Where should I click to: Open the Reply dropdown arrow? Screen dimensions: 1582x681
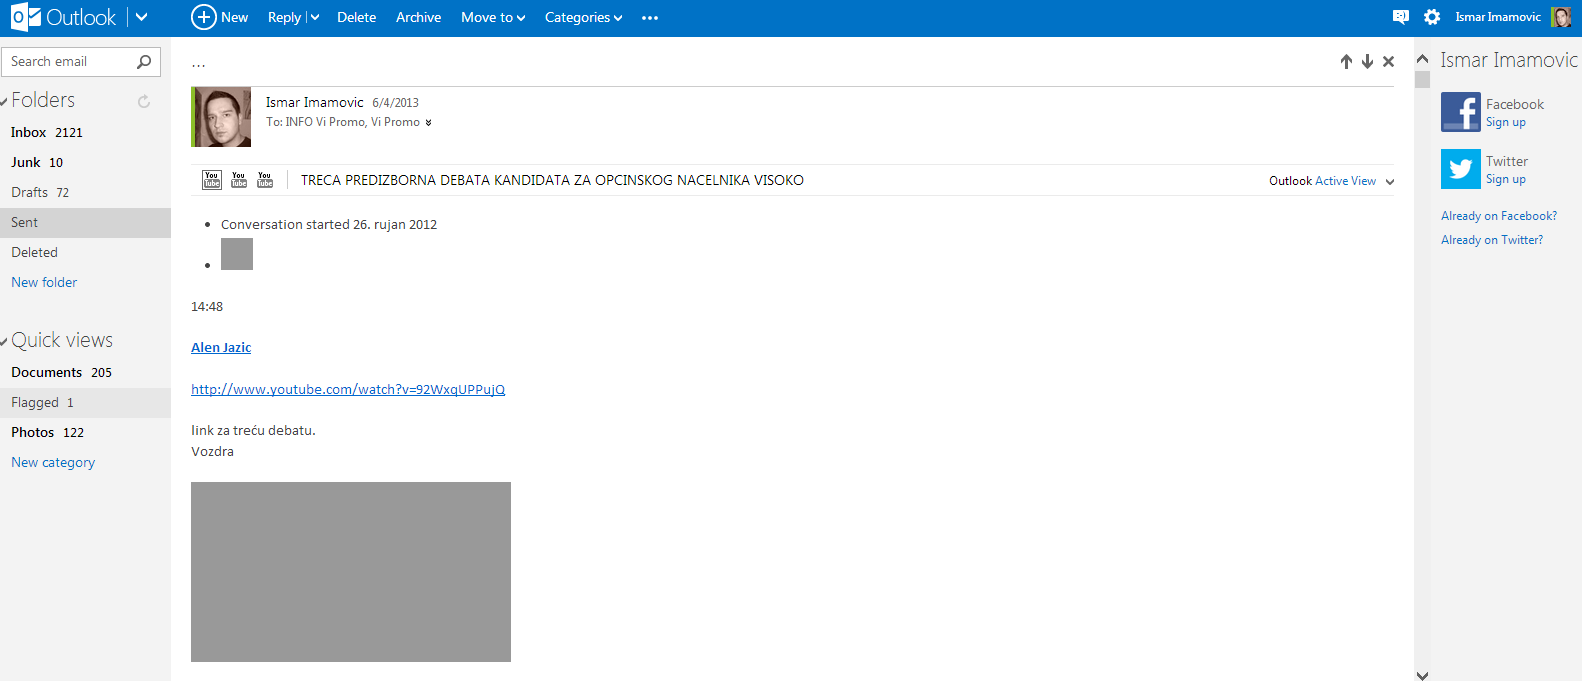[x=314, y=18]
